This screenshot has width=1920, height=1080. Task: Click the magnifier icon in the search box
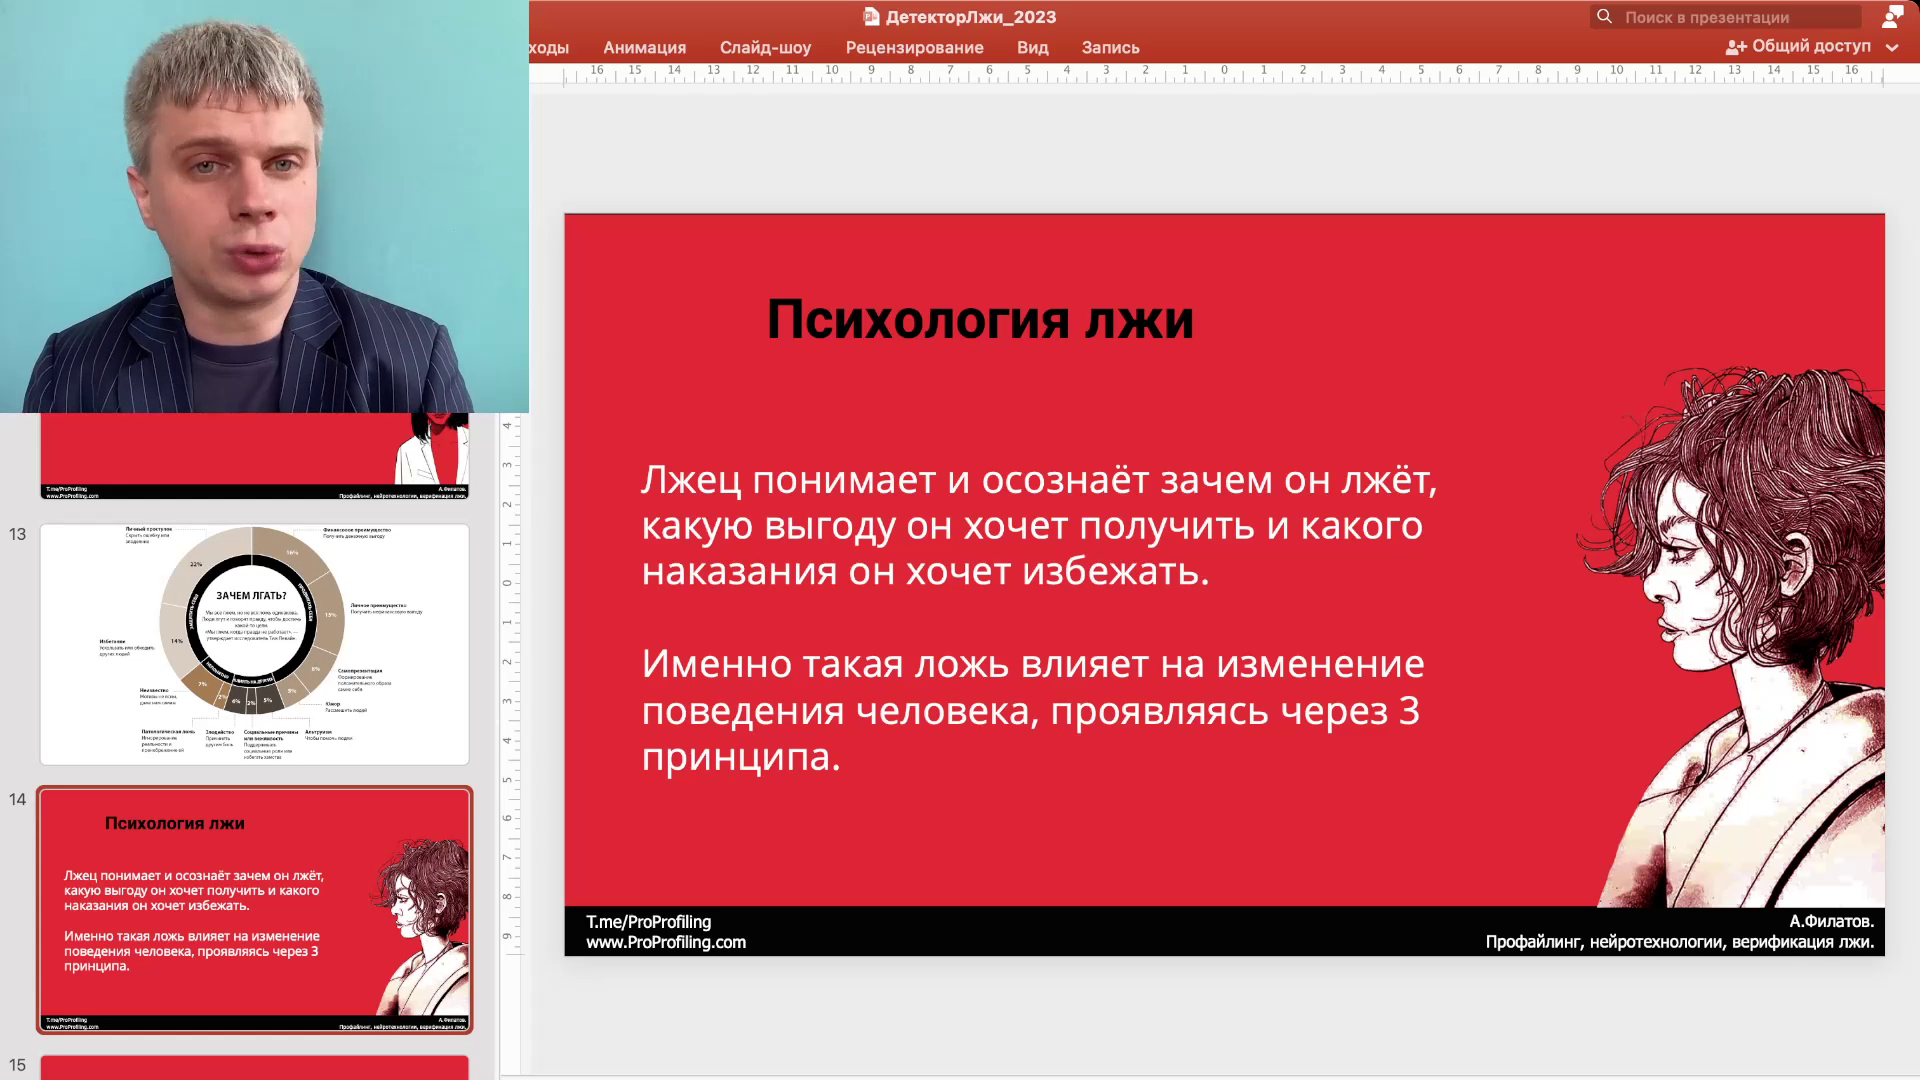point(1604,17)
